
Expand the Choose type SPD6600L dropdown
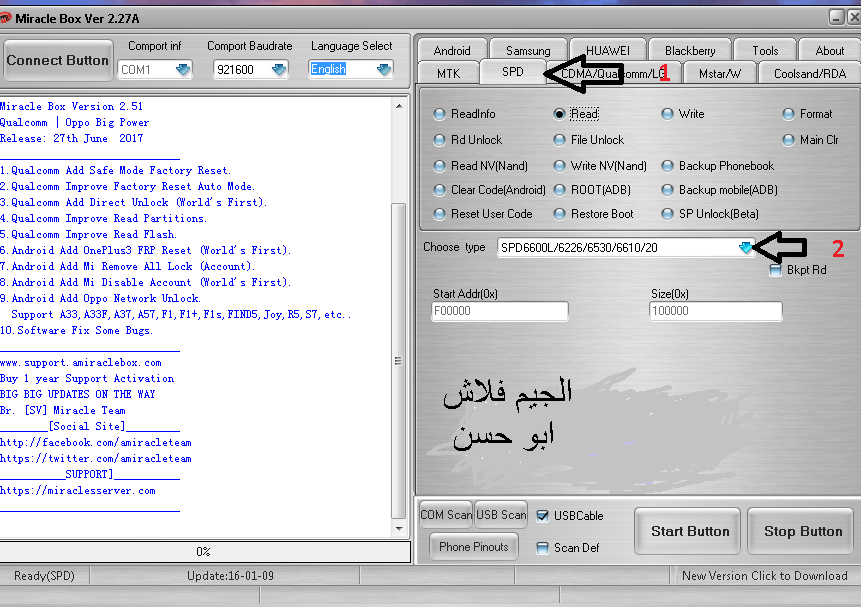click(745, 248)
